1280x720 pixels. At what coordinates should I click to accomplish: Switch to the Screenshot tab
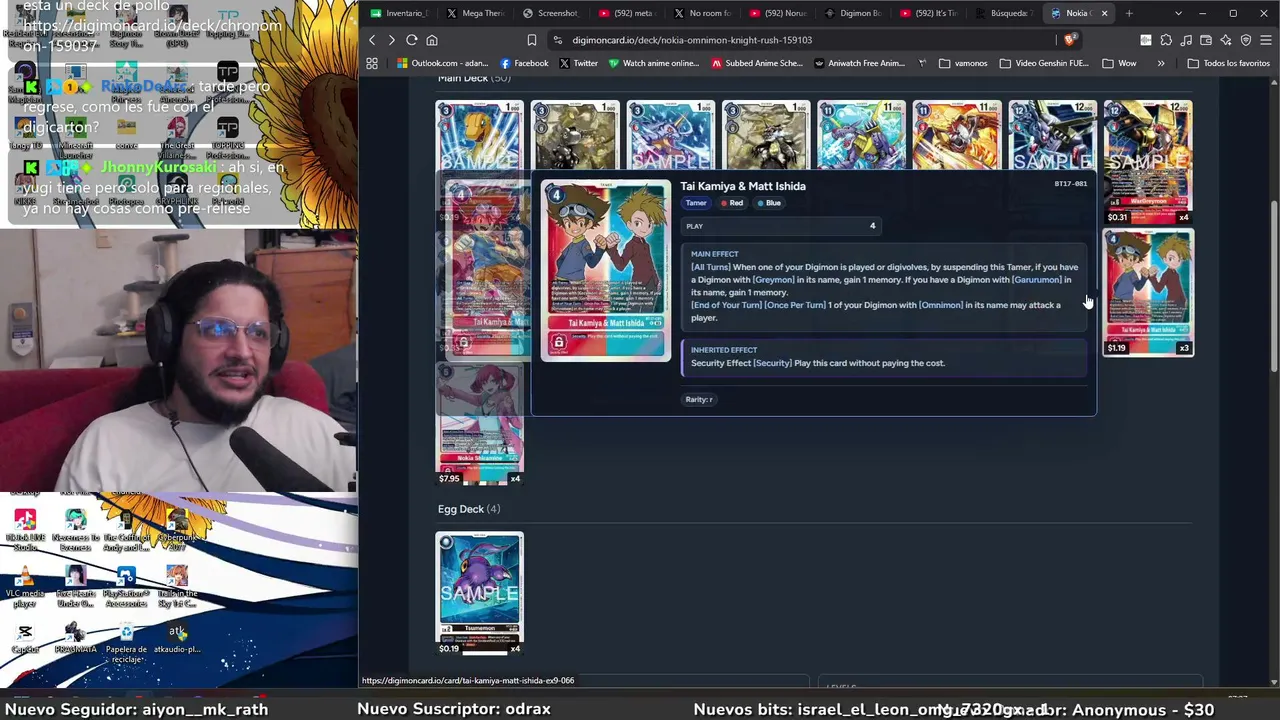[x=550, y=13]
